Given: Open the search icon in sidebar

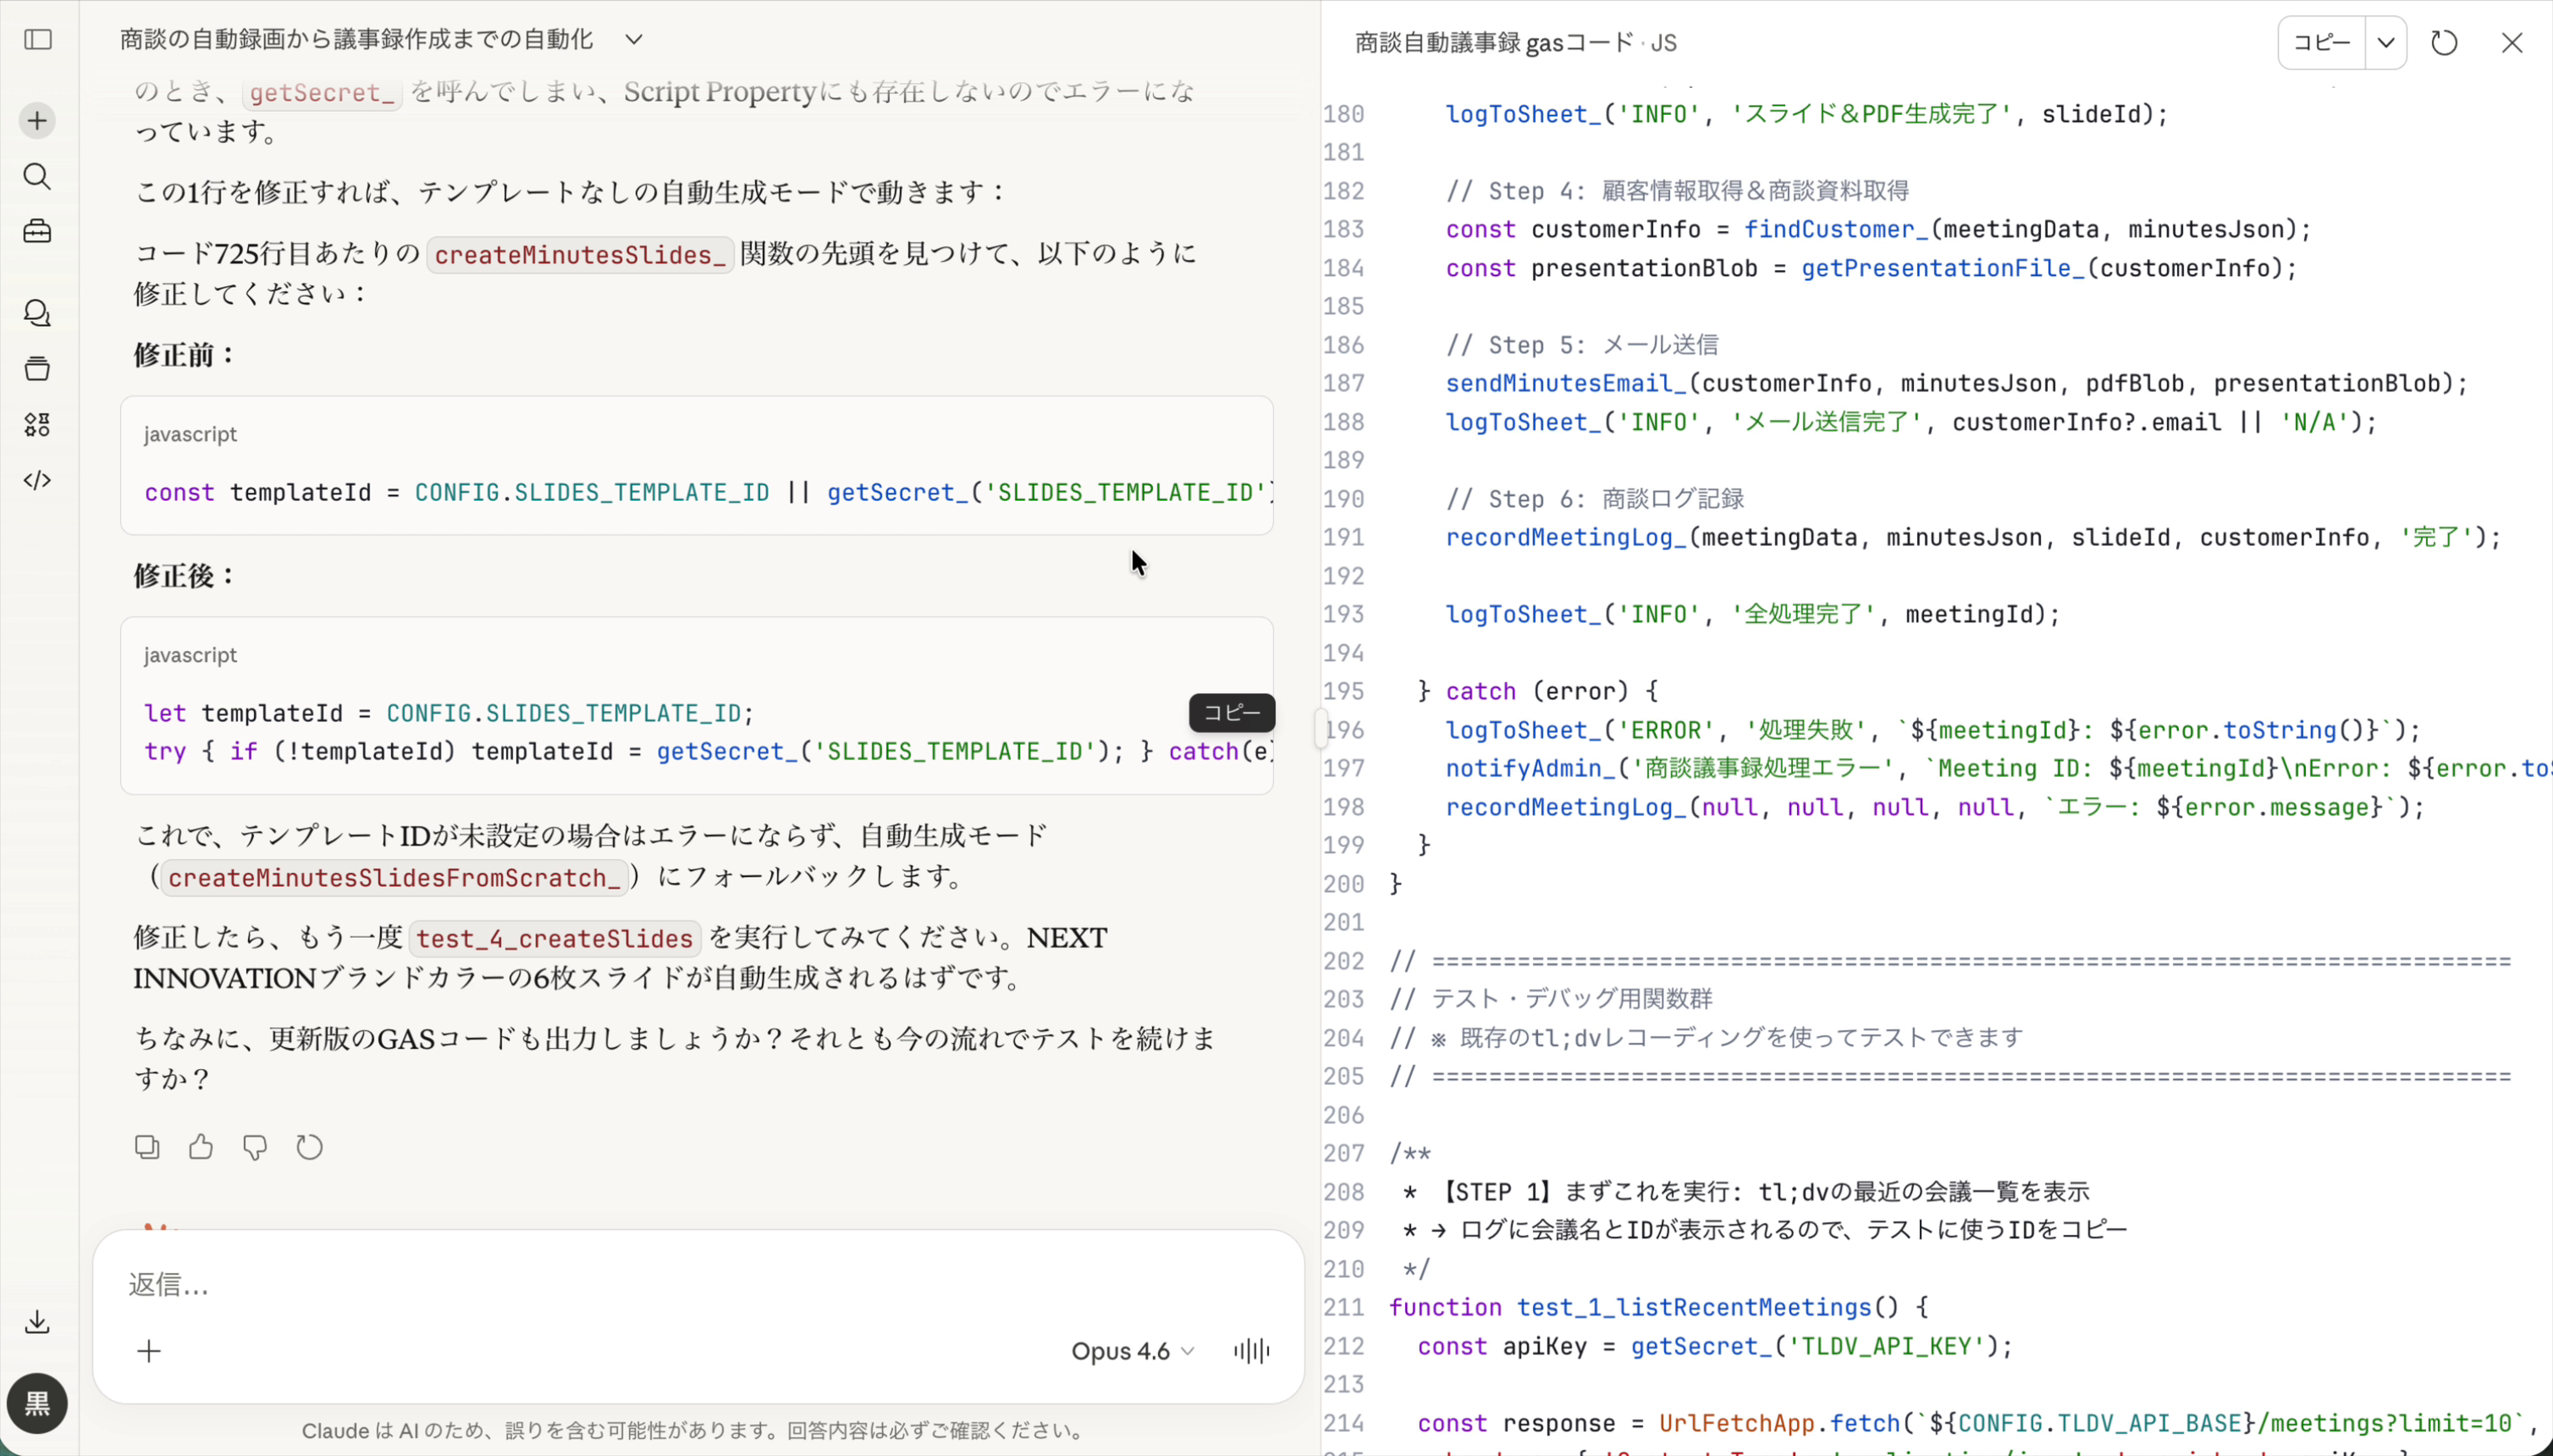Looking at the screenshot, I should coord(38,177).
